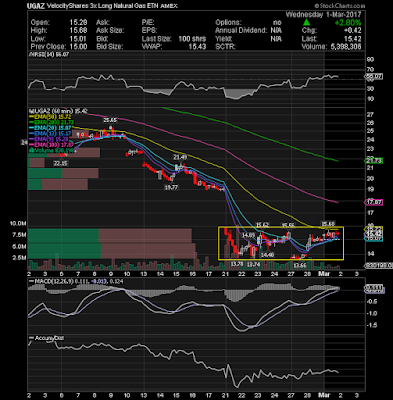This screenshot has height=400, width=393.
Task: Click the UGAZ ticker symbol in the header
Action: [x=36, y=6]
